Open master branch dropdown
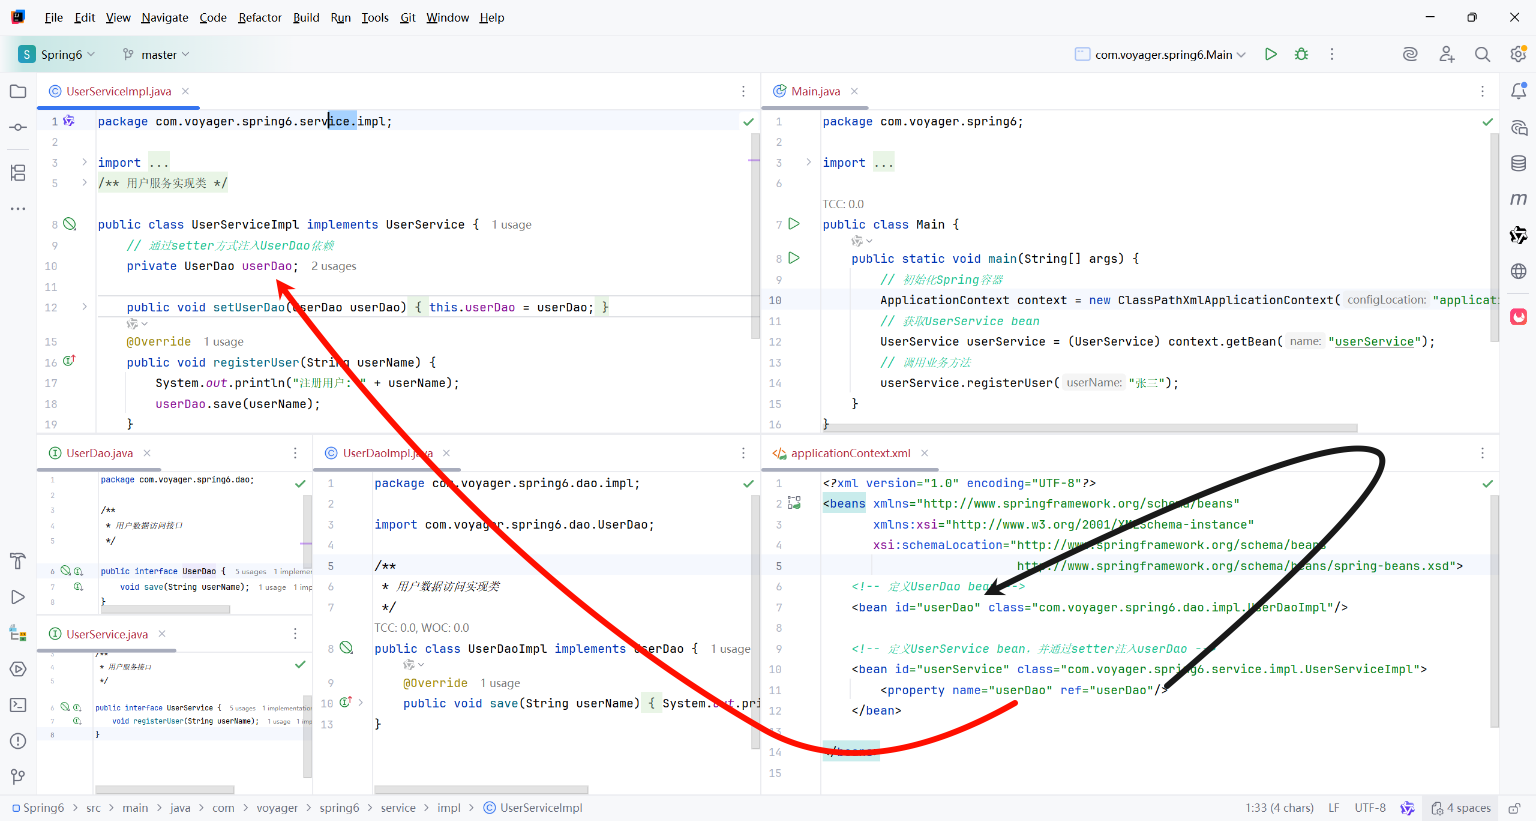Viewport: 1536px width, 821px height. [156, 54]
